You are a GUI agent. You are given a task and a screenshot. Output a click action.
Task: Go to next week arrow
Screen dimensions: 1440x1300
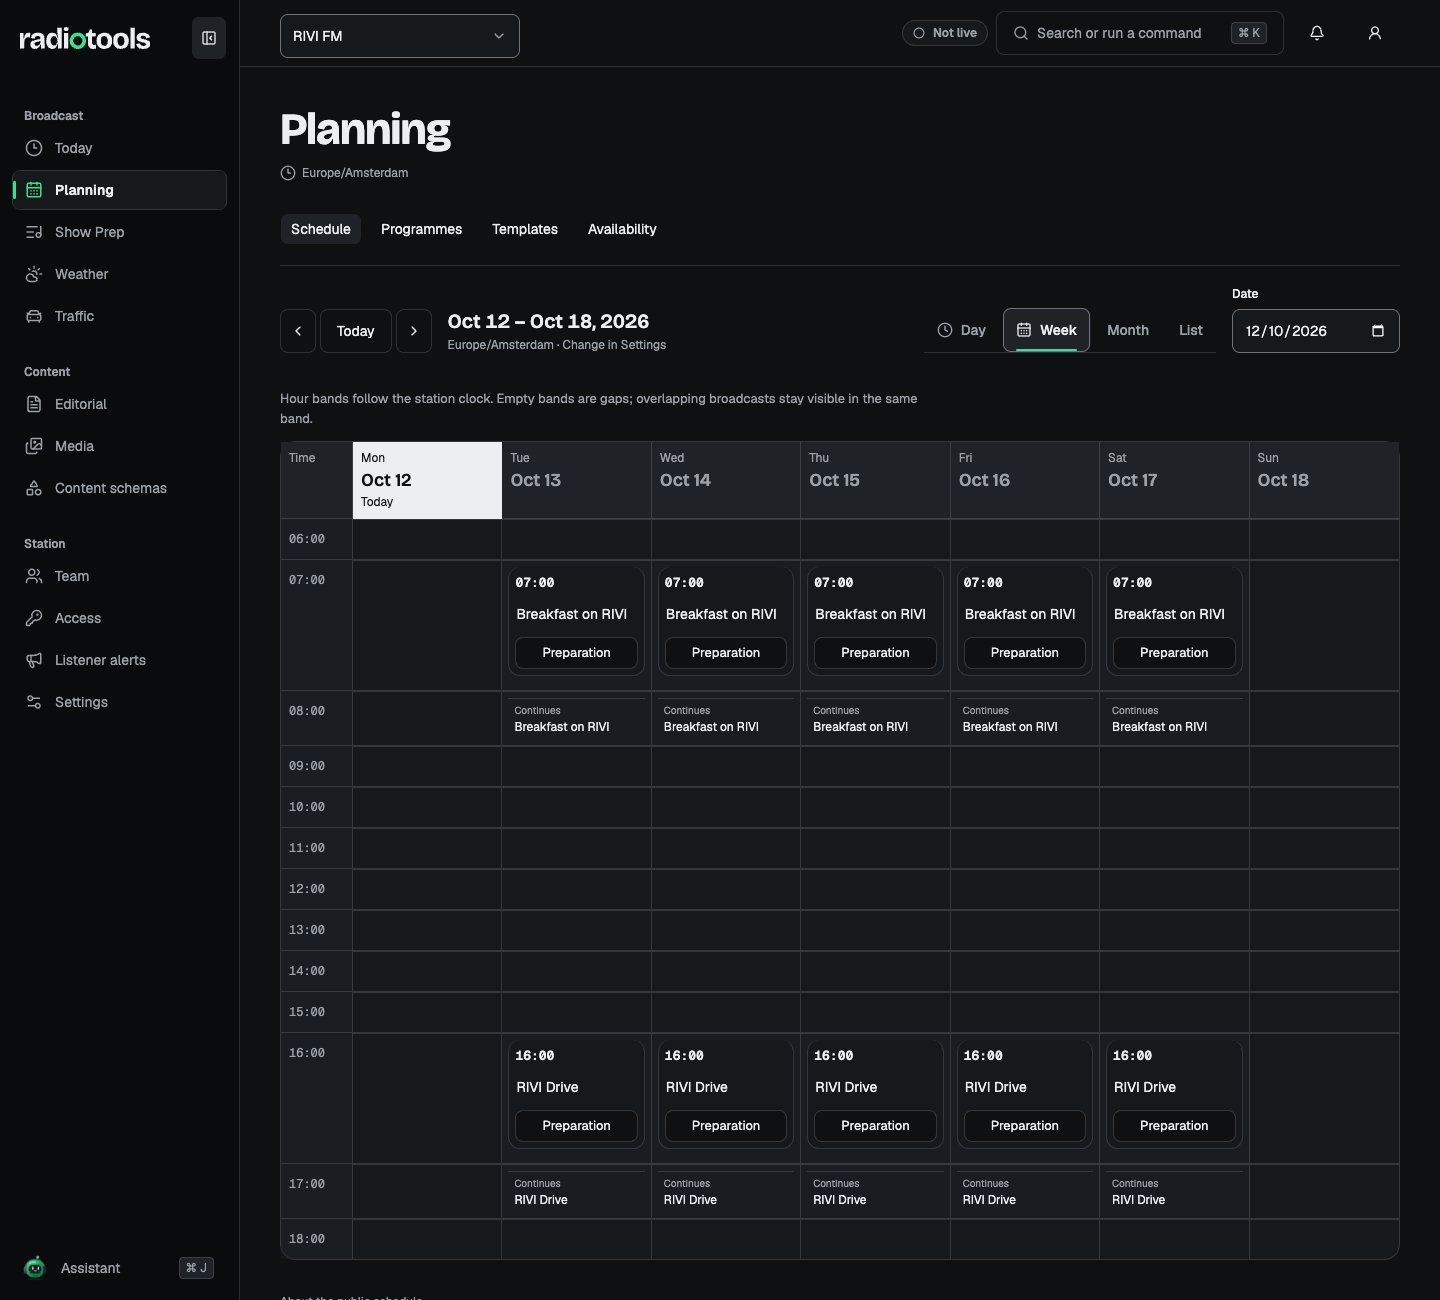[x=414, y=331]
